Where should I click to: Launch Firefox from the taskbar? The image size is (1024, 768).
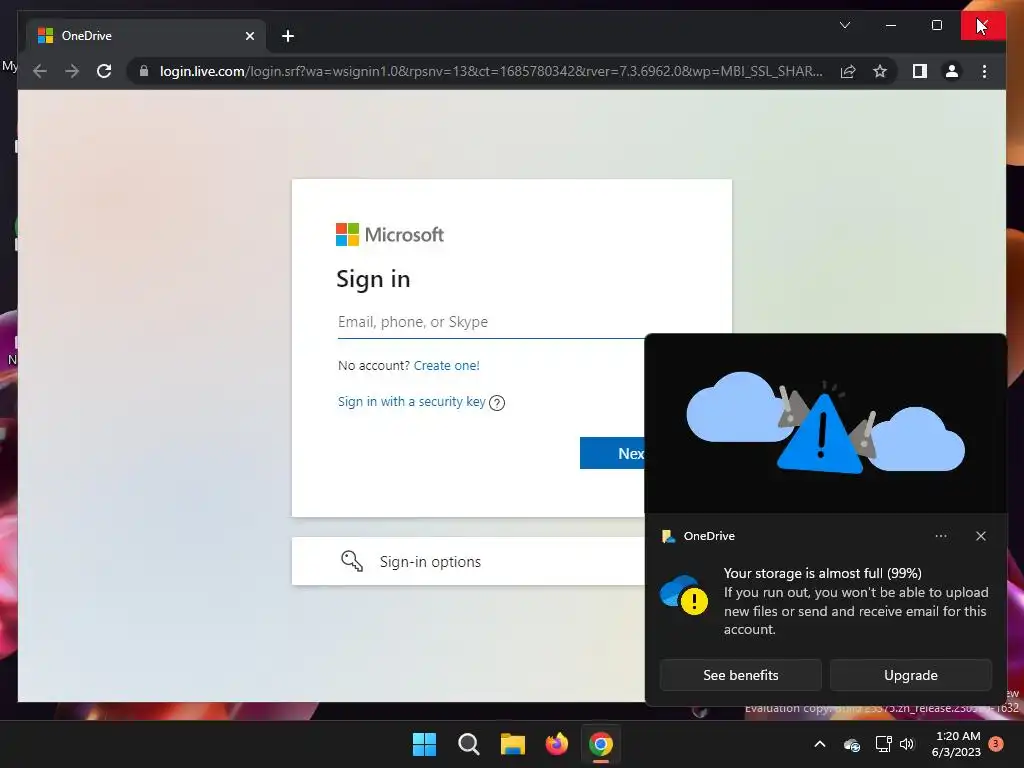(x=556, y=744)
